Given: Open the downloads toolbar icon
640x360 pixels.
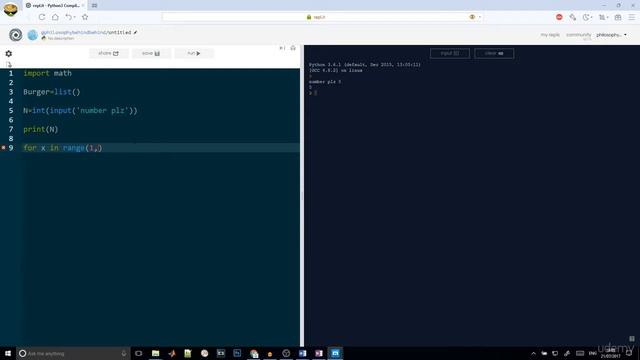Looking at the screenshot, I should (x=602, y=17).
